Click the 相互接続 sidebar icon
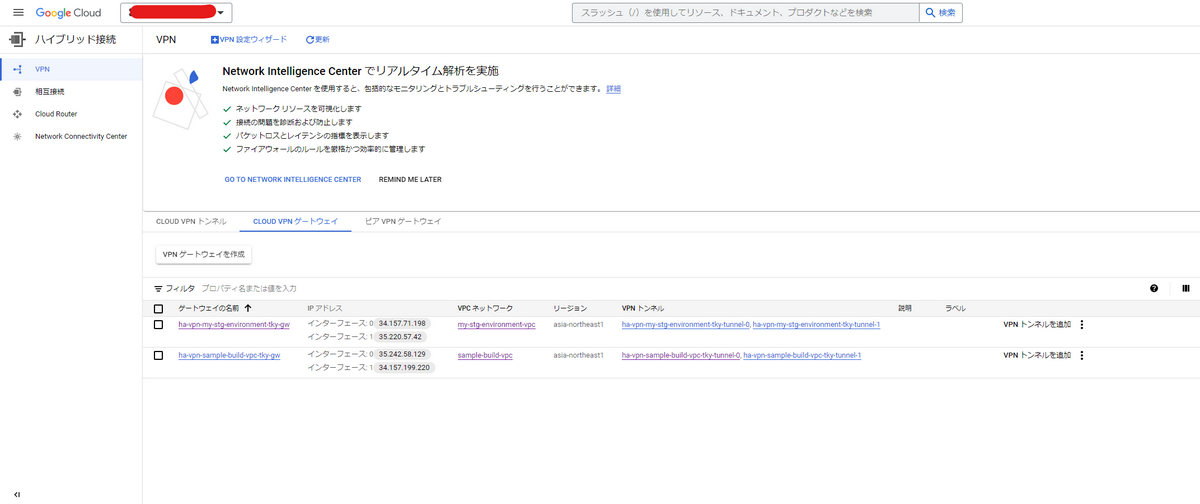The width and height of the screenshot is (1200, 504). 16,91
